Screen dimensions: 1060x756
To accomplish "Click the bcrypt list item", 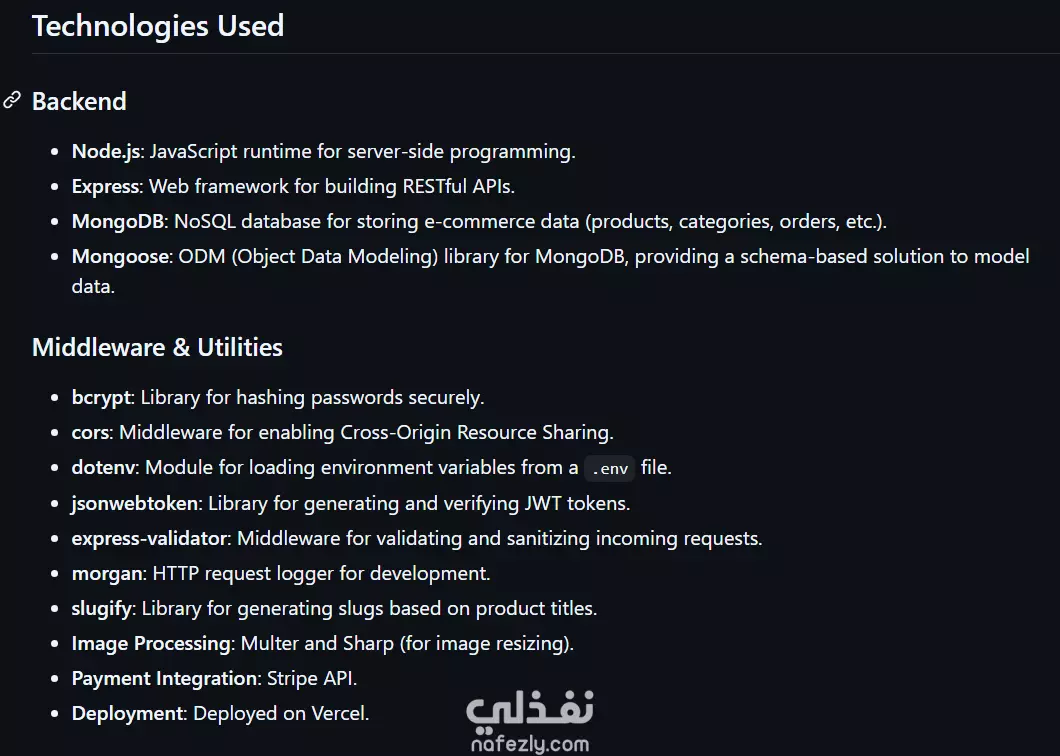I will [x=278, y=398].
